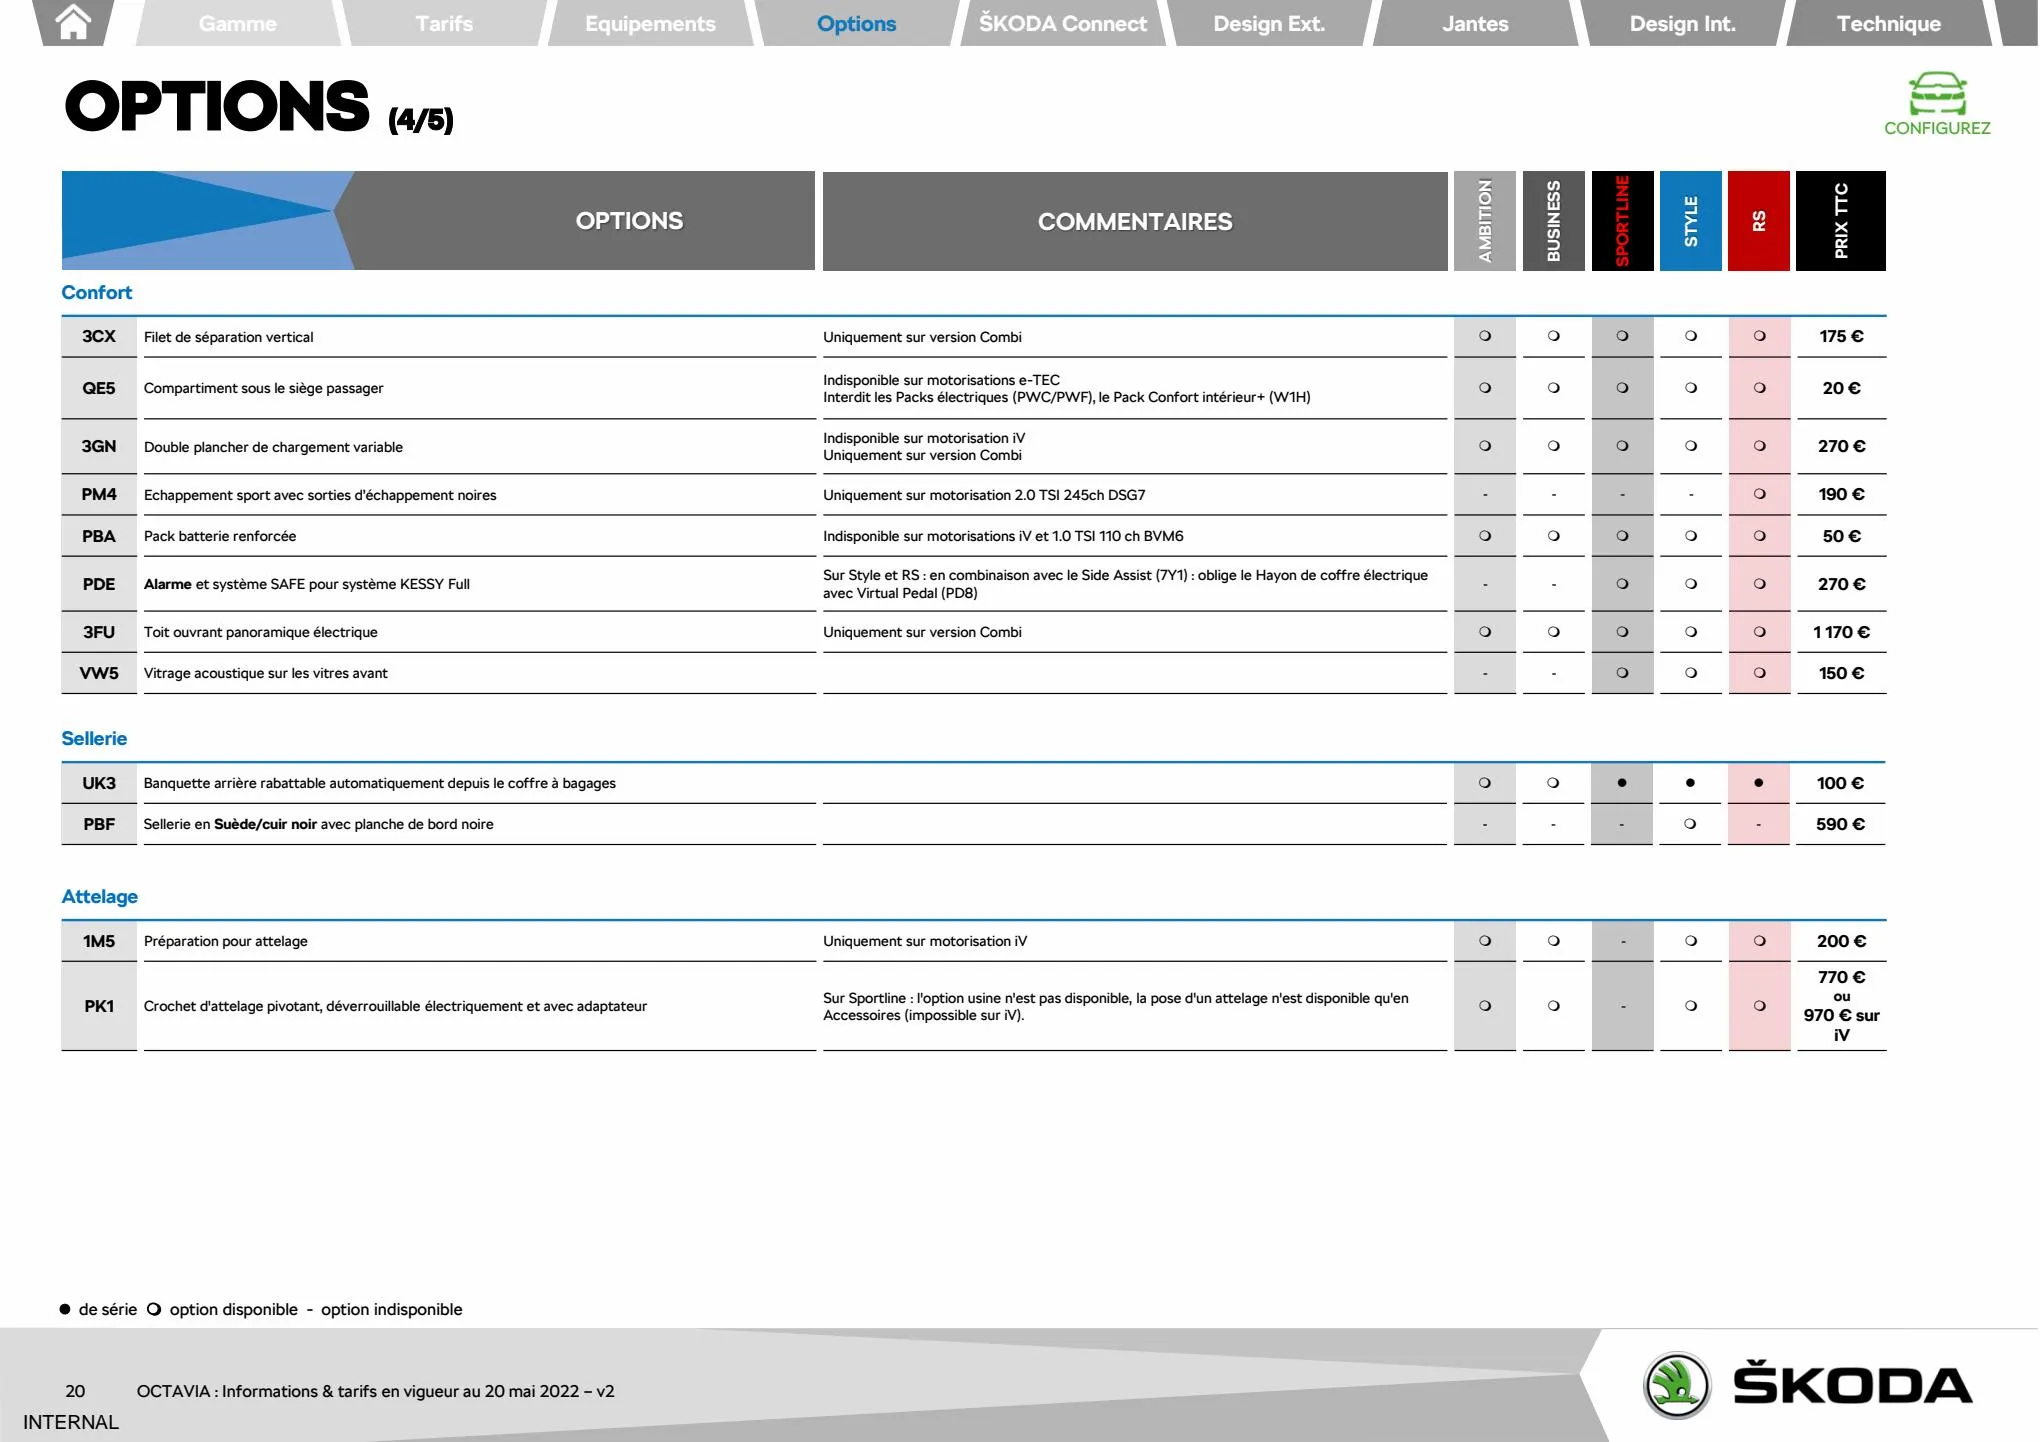Switch to the Jantes tab

point(1475,23)
